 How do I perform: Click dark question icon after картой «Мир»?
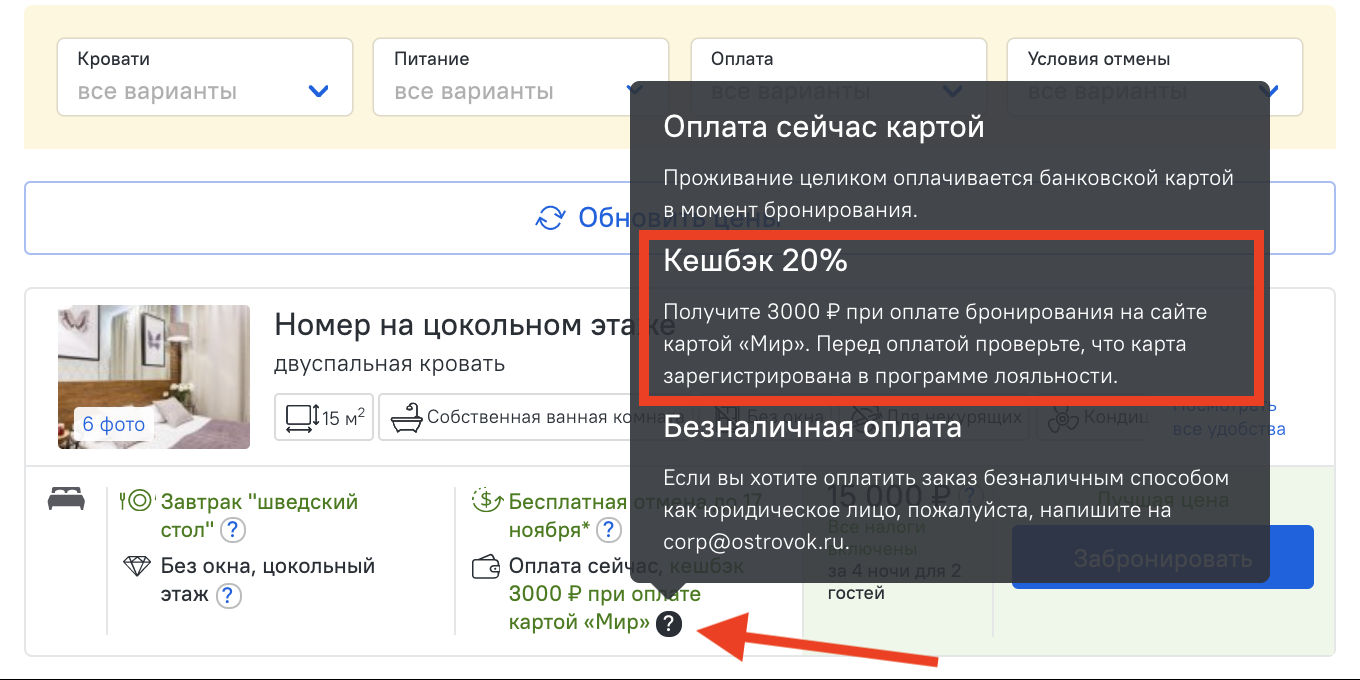click(669, 625)
